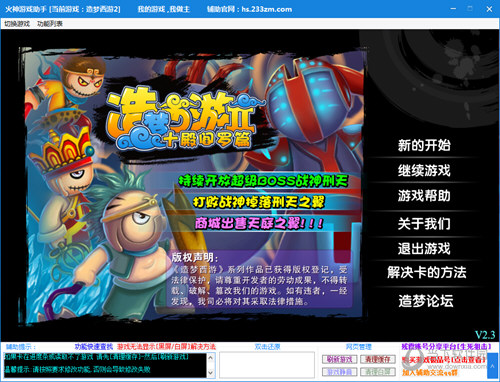Click the hint box scroll-up arrow
The width and height of the screenshot is (500, 382).
click(x=210, y=358)
